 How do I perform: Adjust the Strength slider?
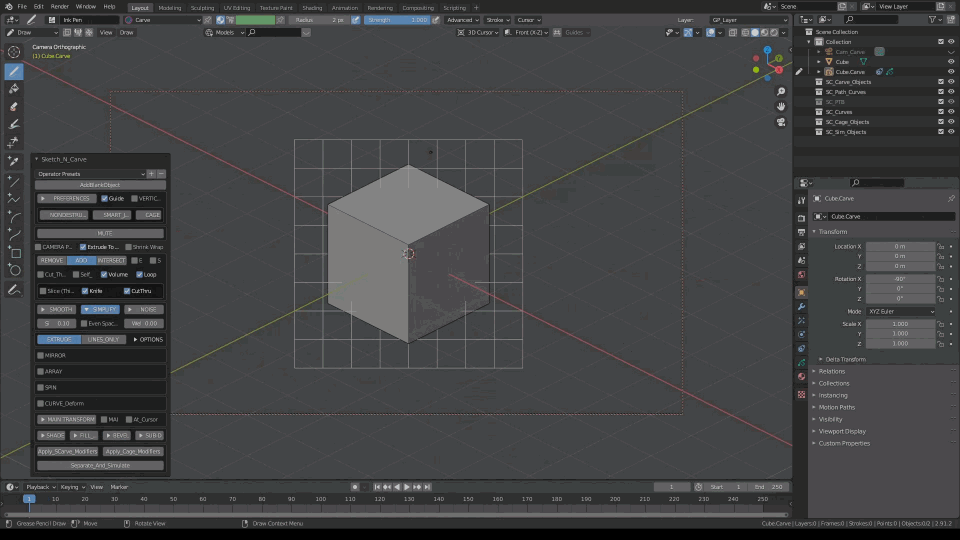coord(397,20)
